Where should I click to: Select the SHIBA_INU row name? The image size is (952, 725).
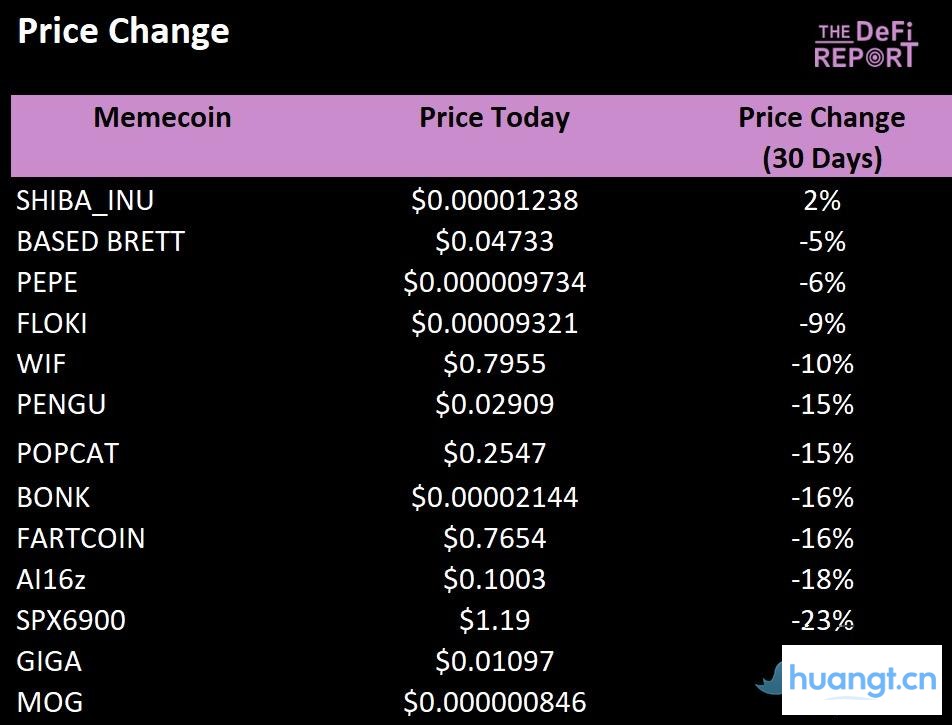85,201
